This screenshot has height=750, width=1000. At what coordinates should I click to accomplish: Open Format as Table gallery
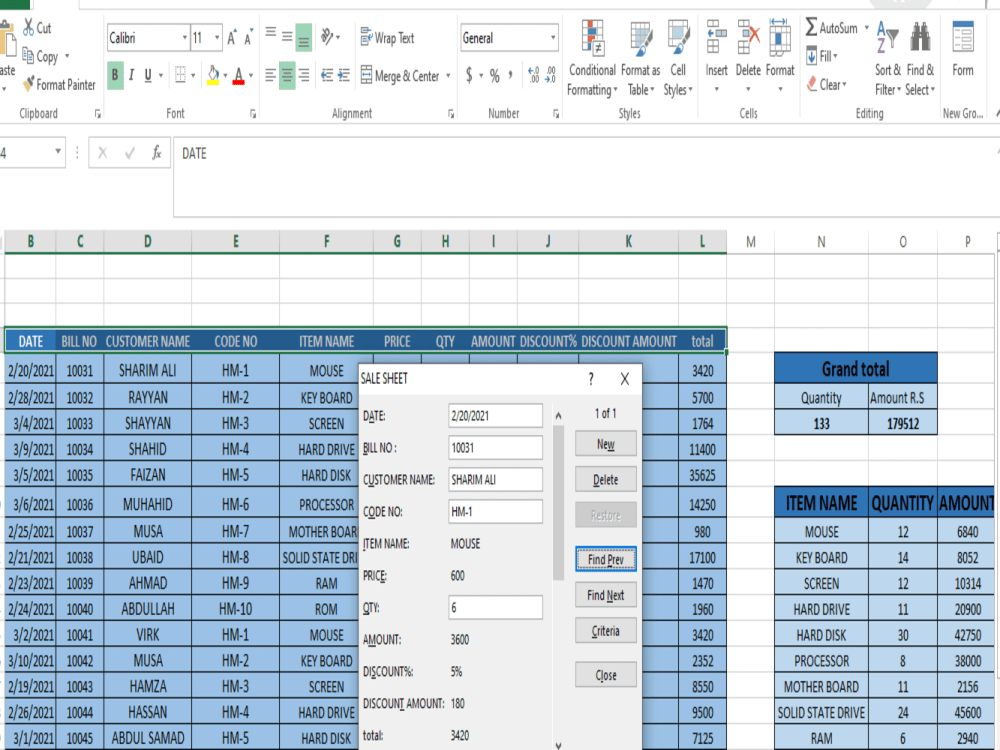click(x=641, y=57)
